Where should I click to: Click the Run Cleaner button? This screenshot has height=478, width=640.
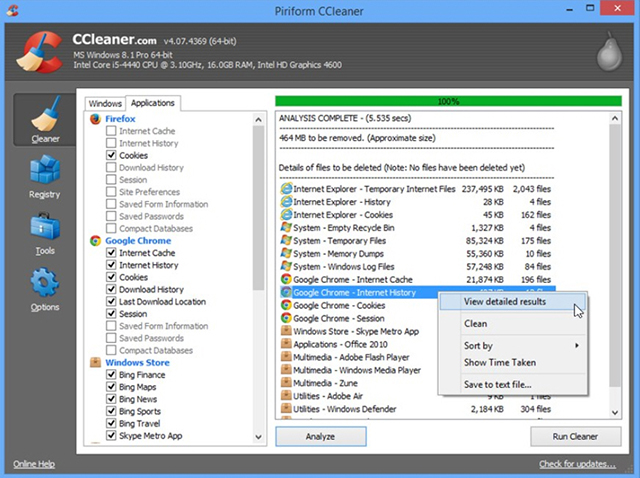pyautogui.click(x=576, y=437)
